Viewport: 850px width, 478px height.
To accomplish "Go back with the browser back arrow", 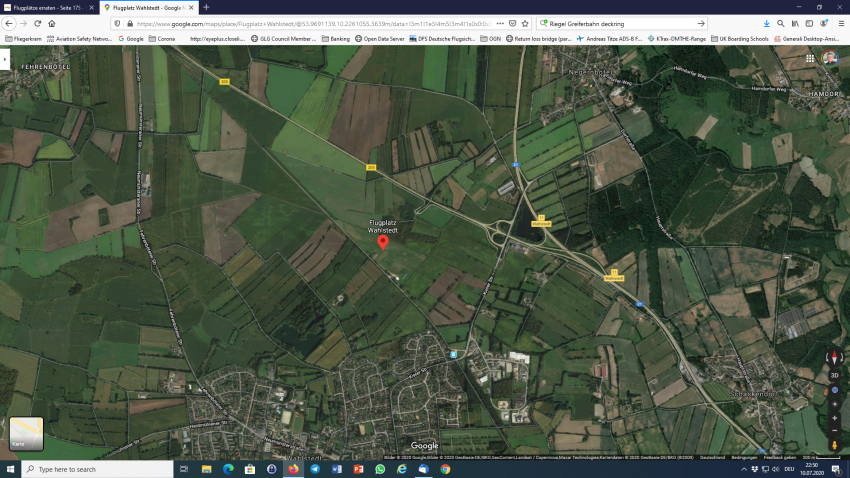I will tap(9, 23).
